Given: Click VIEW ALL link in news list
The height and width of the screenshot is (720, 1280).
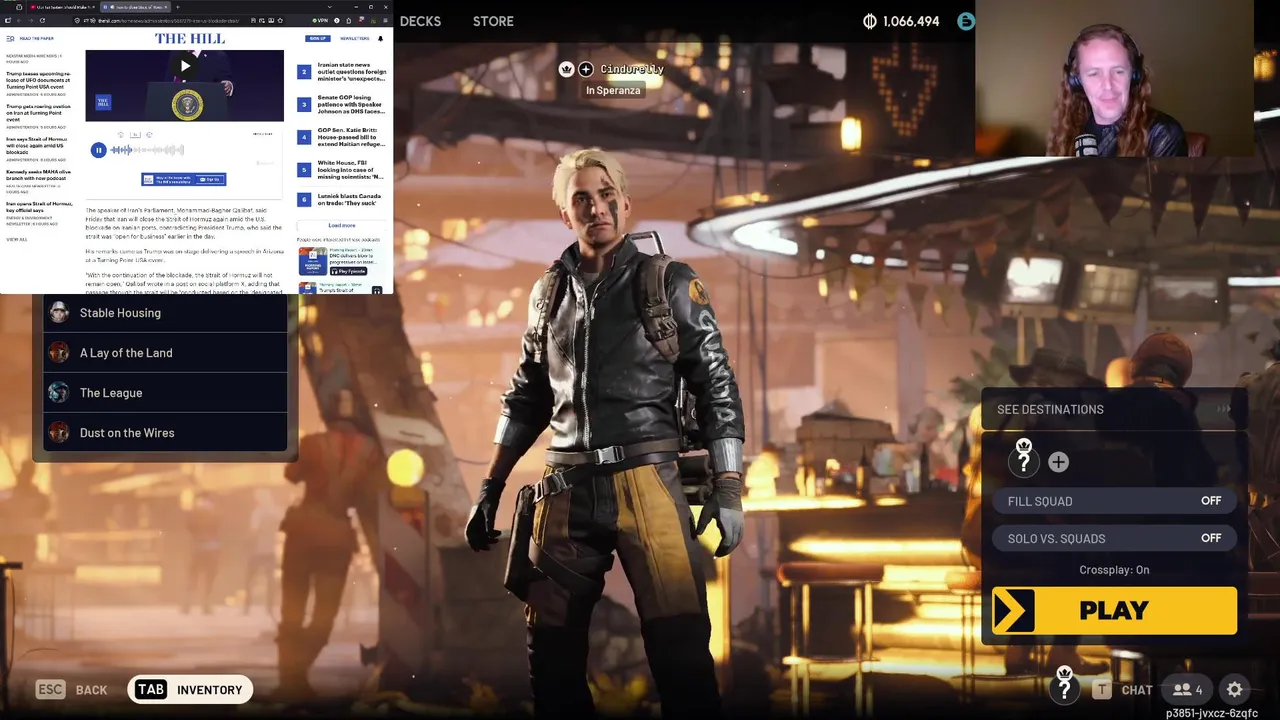Looking at the screenshot, I should click(x=16, y=239).
